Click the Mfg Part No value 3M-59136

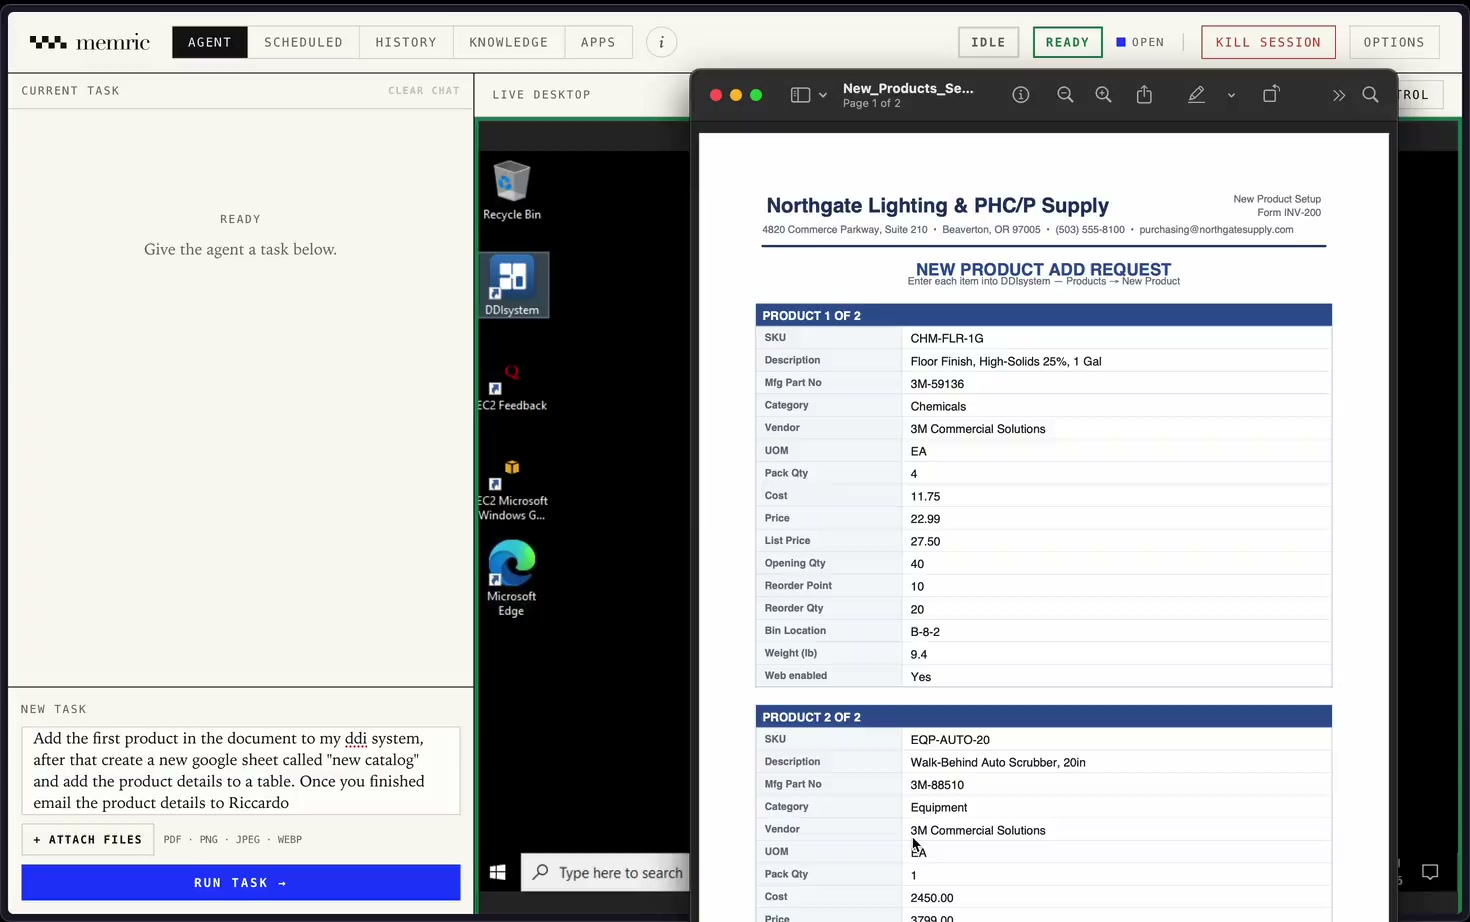pos(937,384)
